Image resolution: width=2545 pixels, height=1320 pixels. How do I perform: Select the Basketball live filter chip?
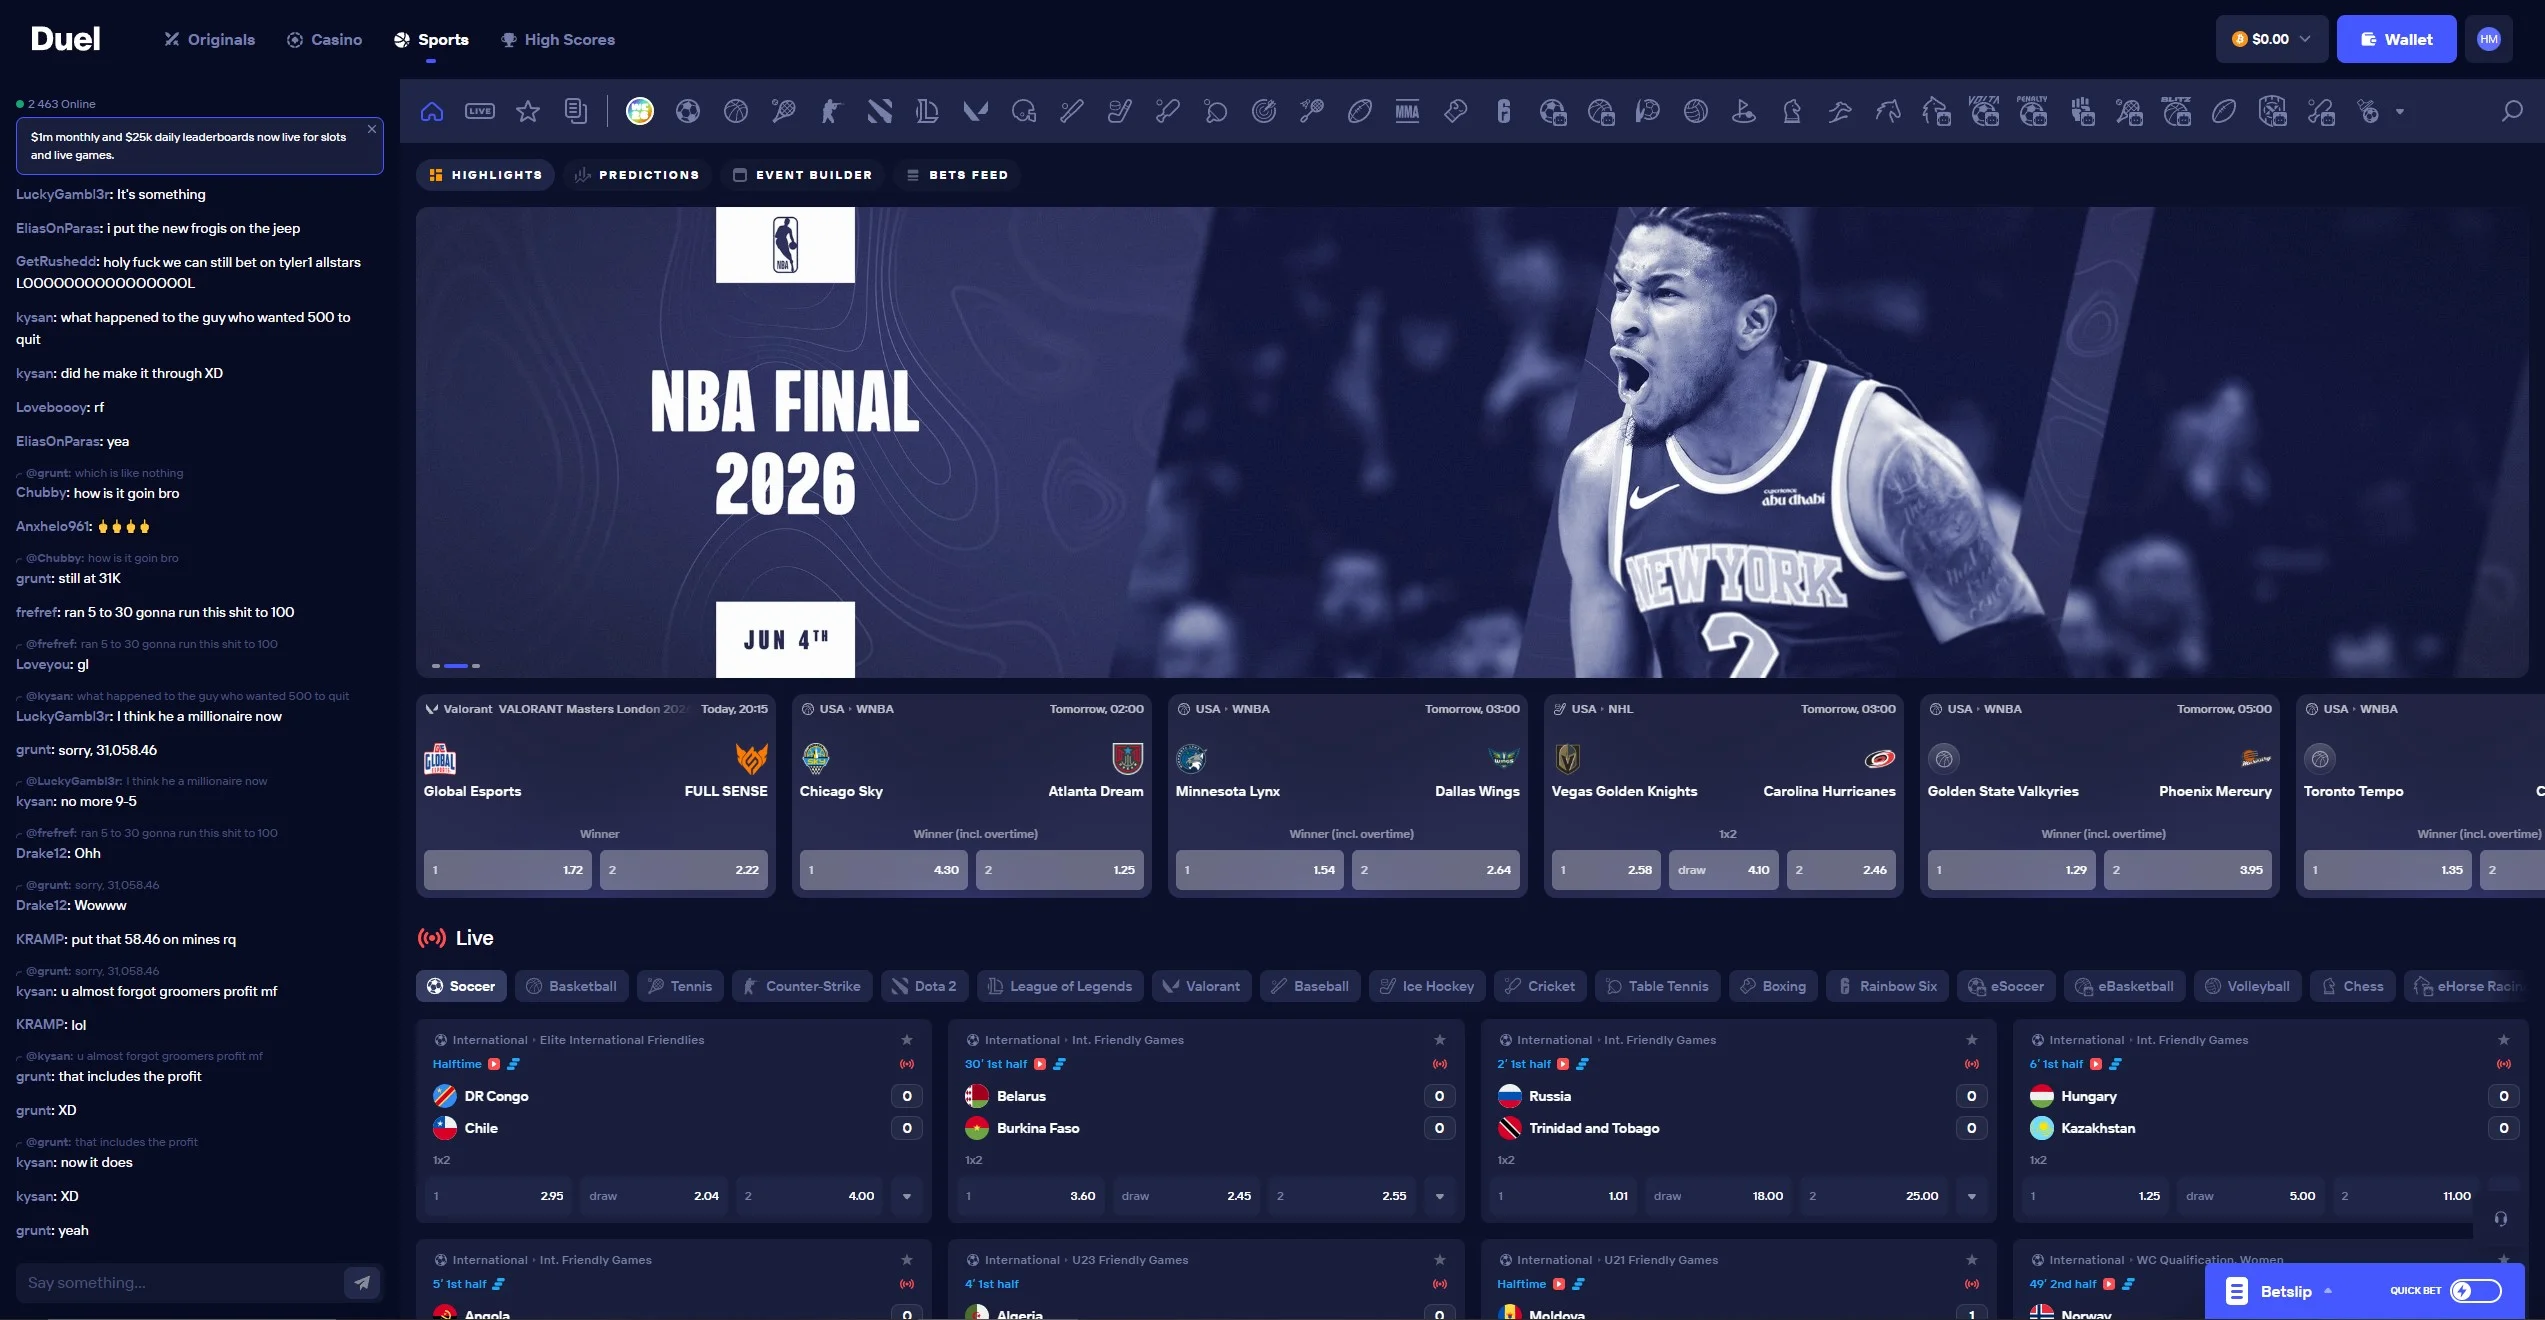(x=572, y=986)
